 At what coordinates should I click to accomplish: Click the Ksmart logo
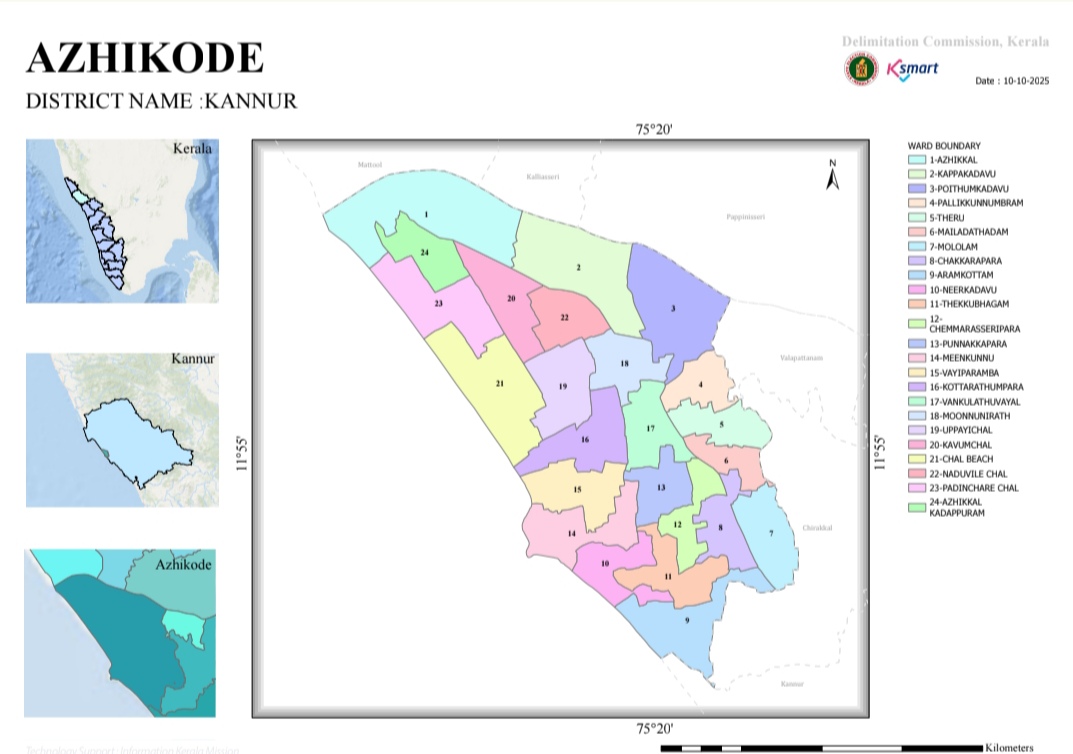(912, 69)
